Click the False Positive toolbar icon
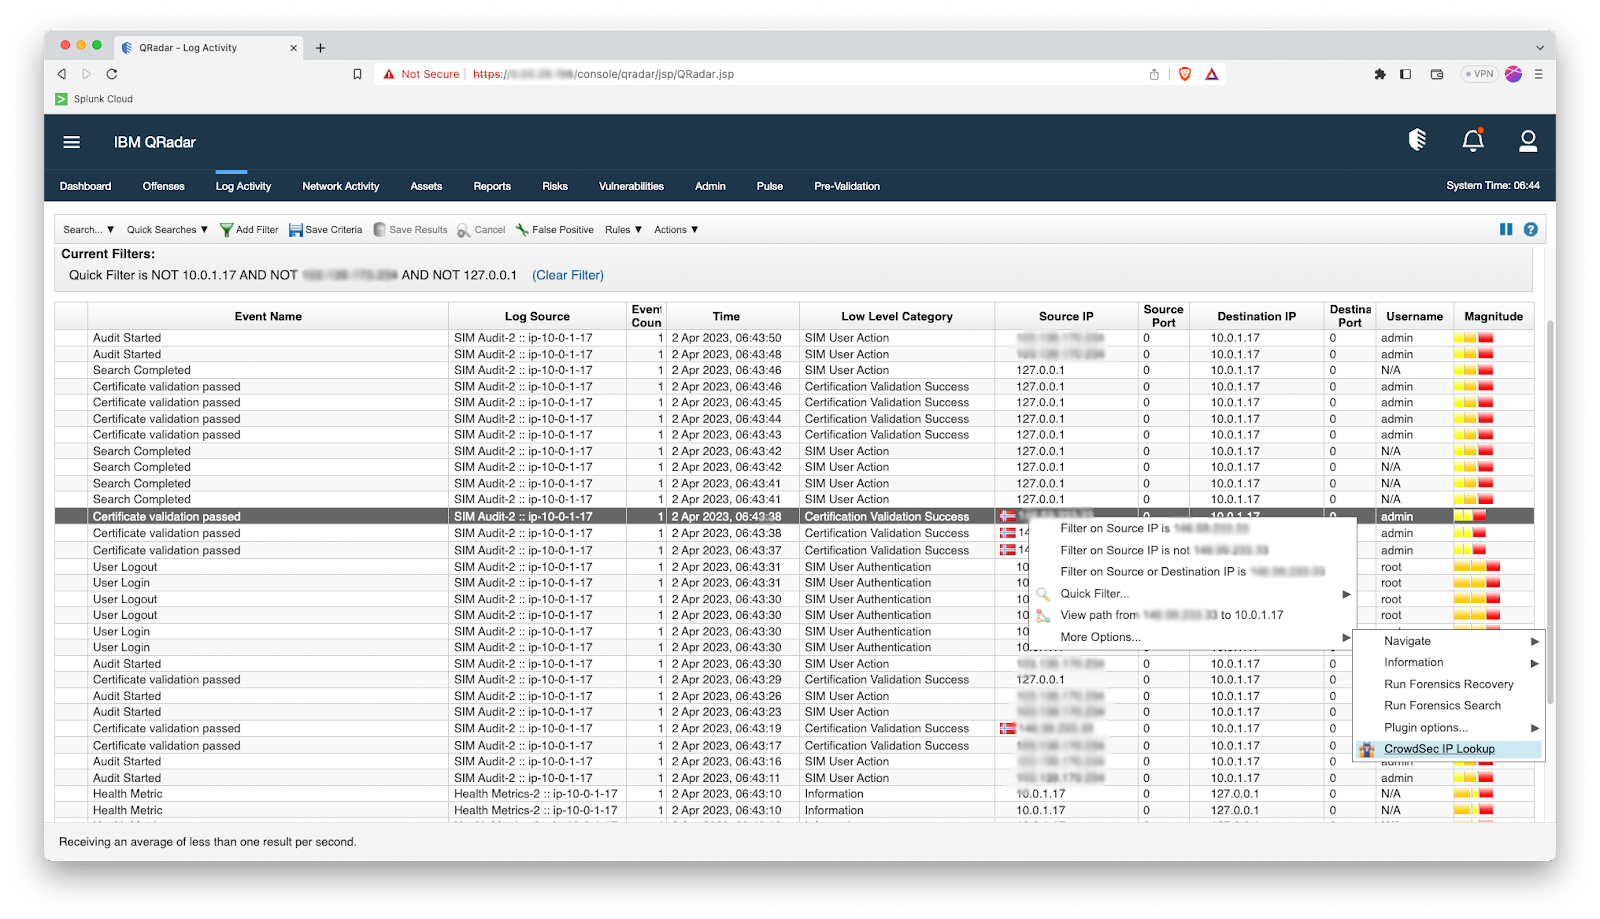The width and height of the screenshot is (1600, 919). click(x=522, y=230)
